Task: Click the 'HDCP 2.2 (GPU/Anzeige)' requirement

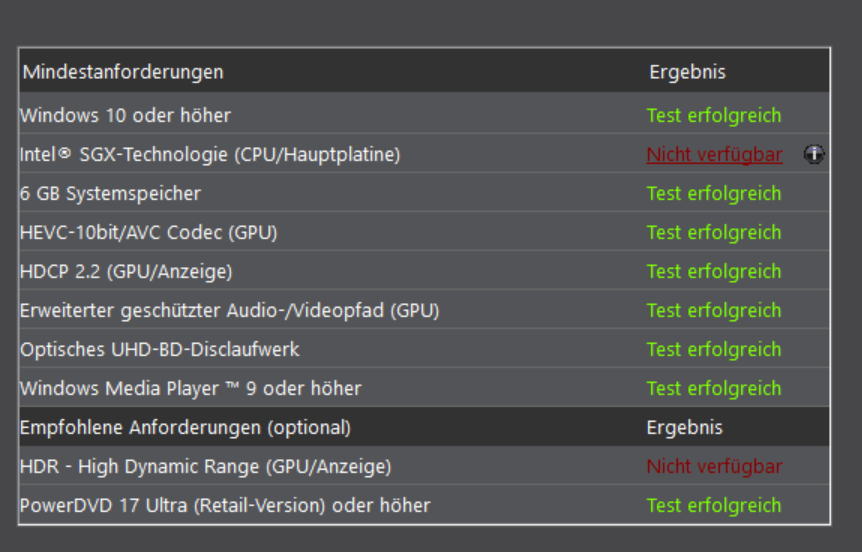Action: point(126,272)
